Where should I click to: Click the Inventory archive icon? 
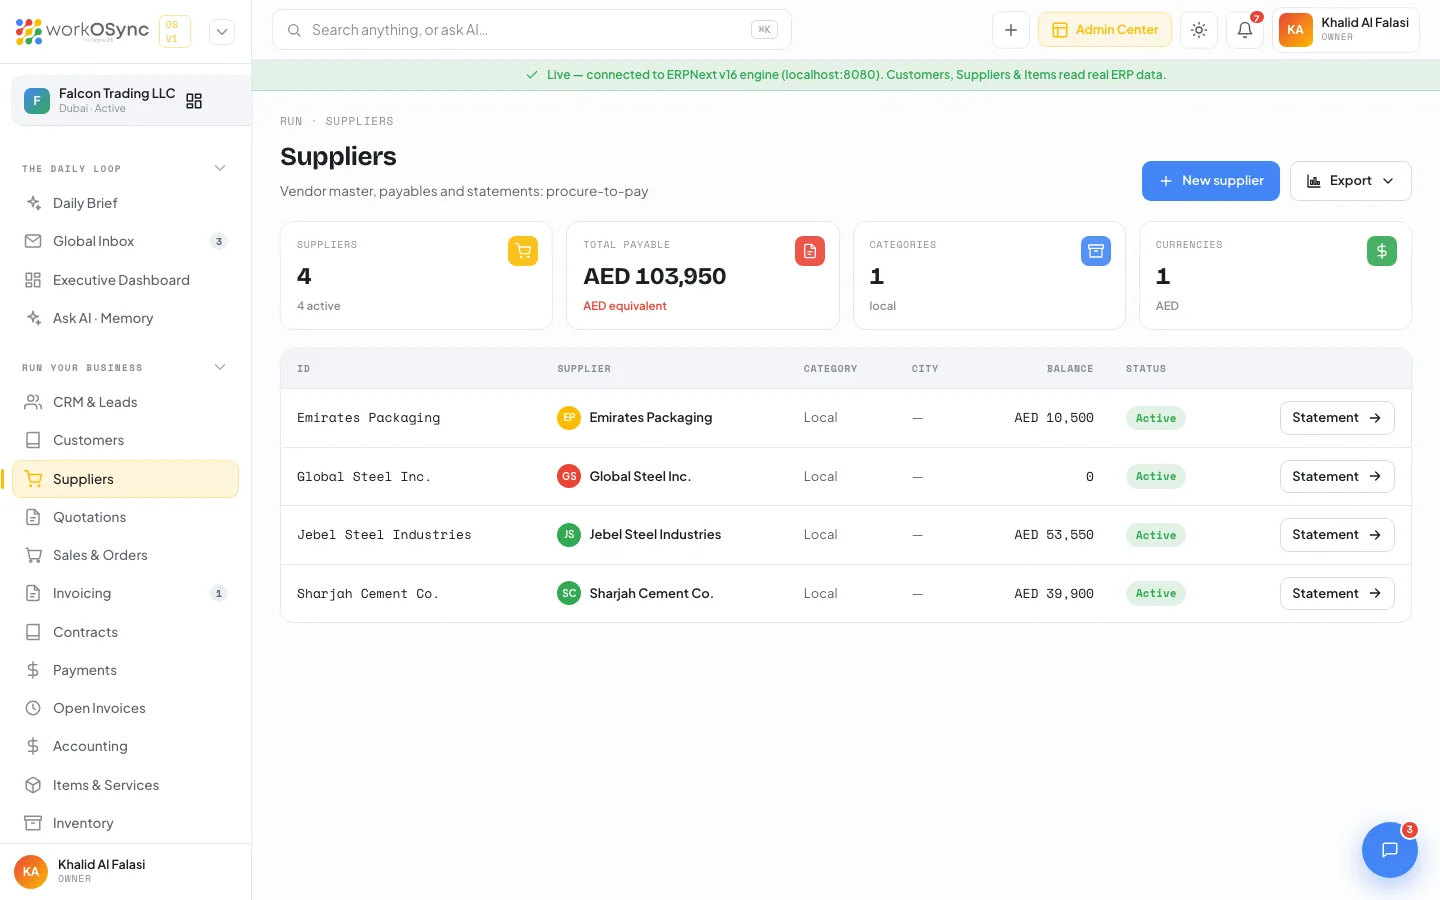pyautogui.click(x=33, y=823)
